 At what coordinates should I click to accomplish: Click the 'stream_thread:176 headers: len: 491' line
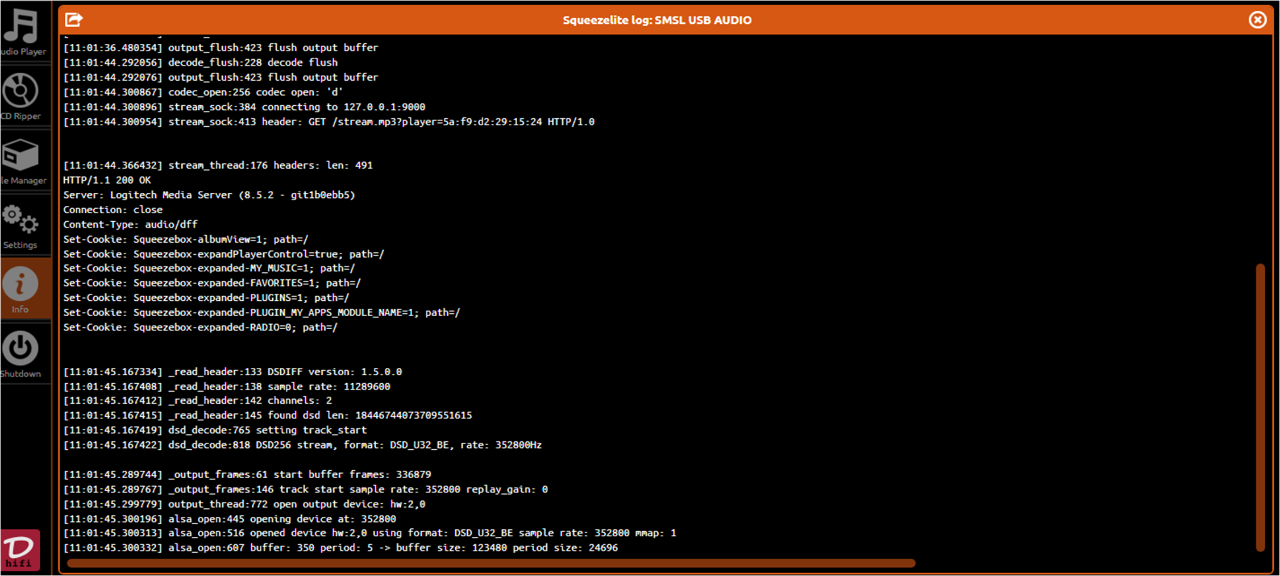(217, 165)
